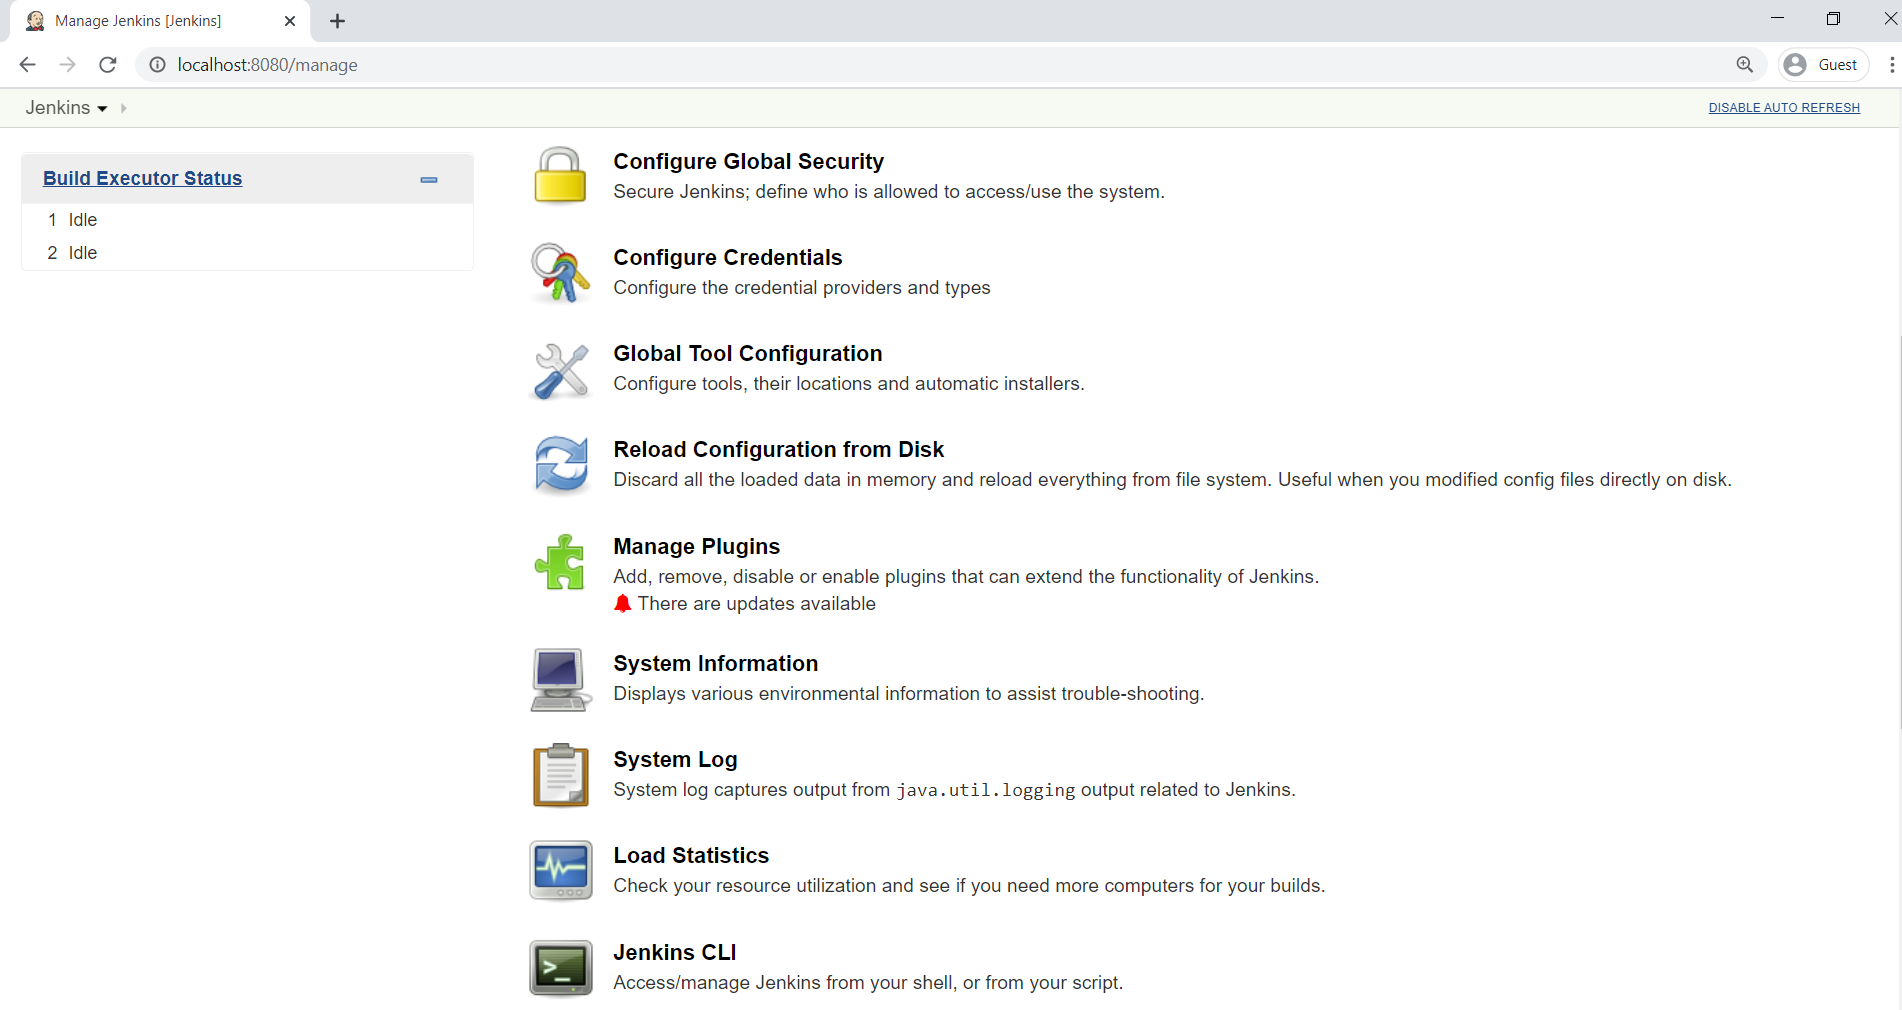
Task: Open Load Statistics link
Action: click(x=691, y=856)
